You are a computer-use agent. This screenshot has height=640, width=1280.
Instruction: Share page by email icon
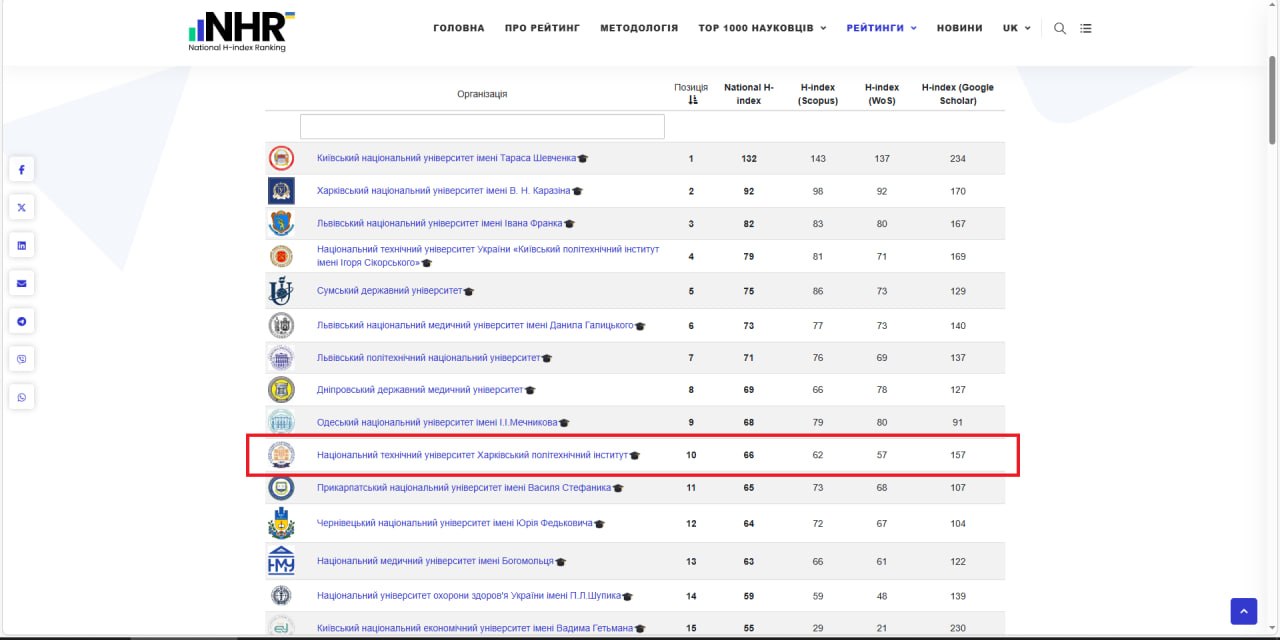[21, 284]
